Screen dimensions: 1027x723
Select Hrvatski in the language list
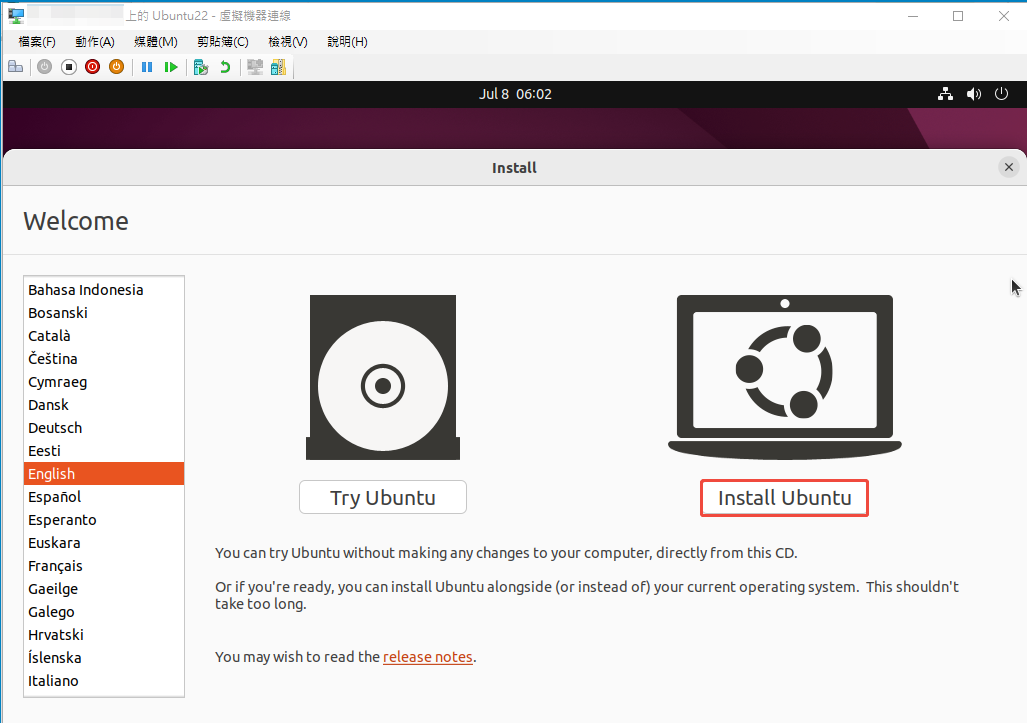[x=104, y=635]
